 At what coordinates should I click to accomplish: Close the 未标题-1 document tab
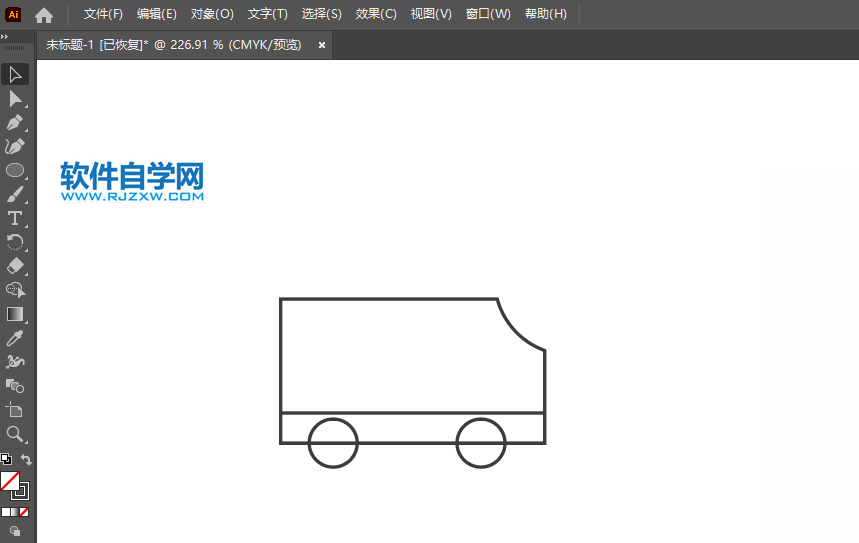322,45
